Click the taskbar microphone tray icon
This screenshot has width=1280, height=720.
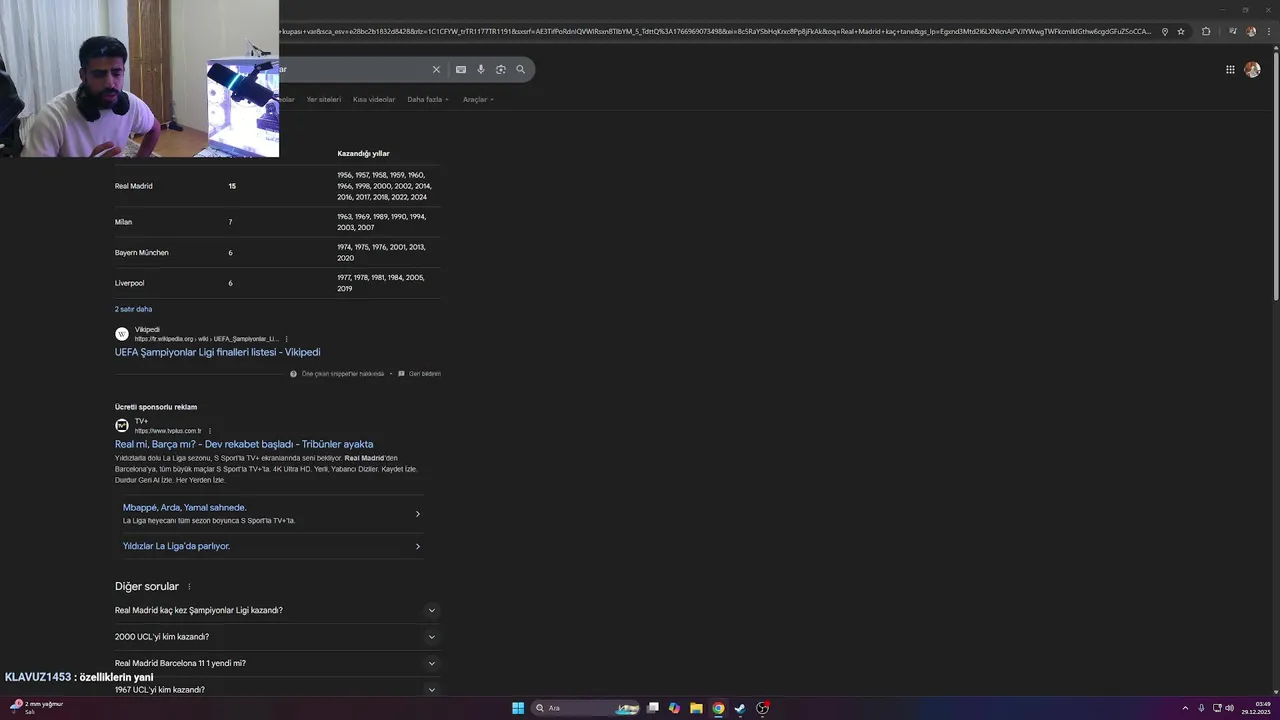pos(1201,708)
